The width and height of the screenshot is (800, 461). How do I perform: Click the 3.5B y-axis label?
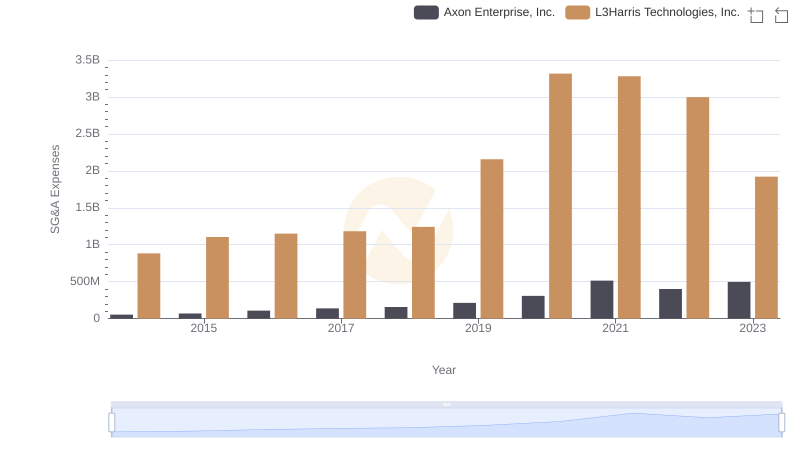coord(87,60)
